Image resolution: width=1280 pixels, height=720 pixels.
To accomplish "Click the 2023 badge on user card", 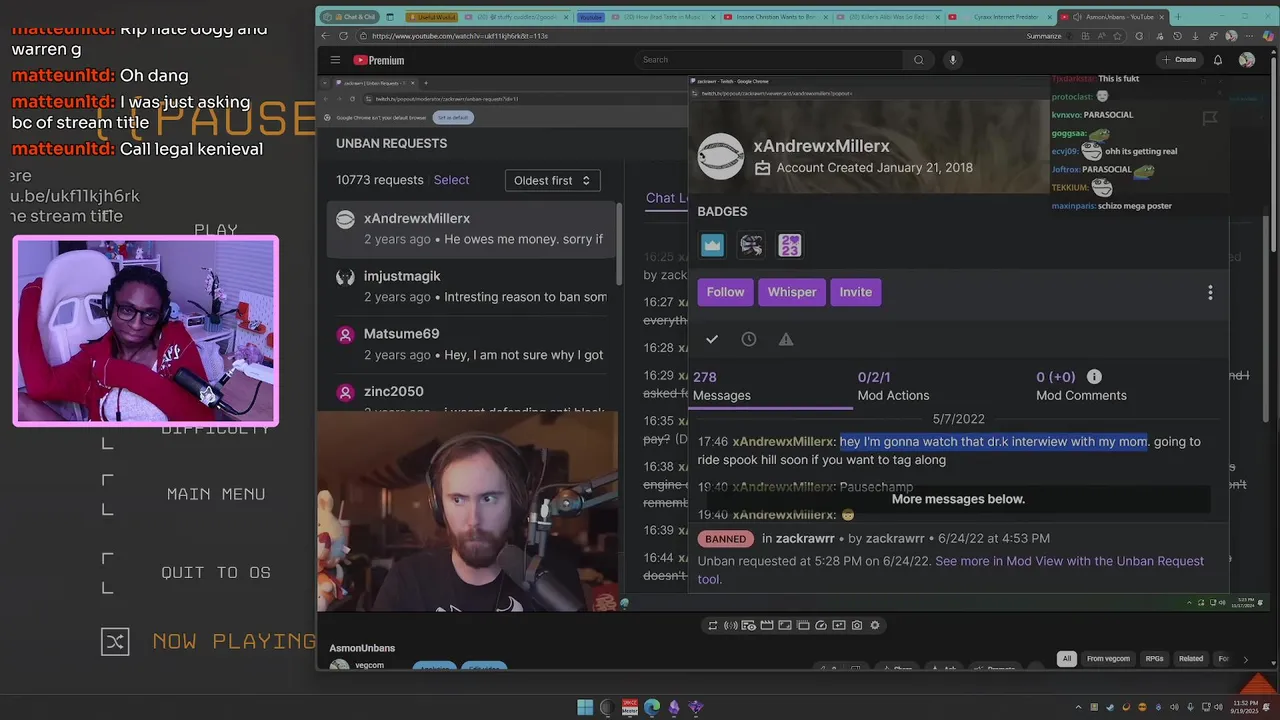I will 790,245.
